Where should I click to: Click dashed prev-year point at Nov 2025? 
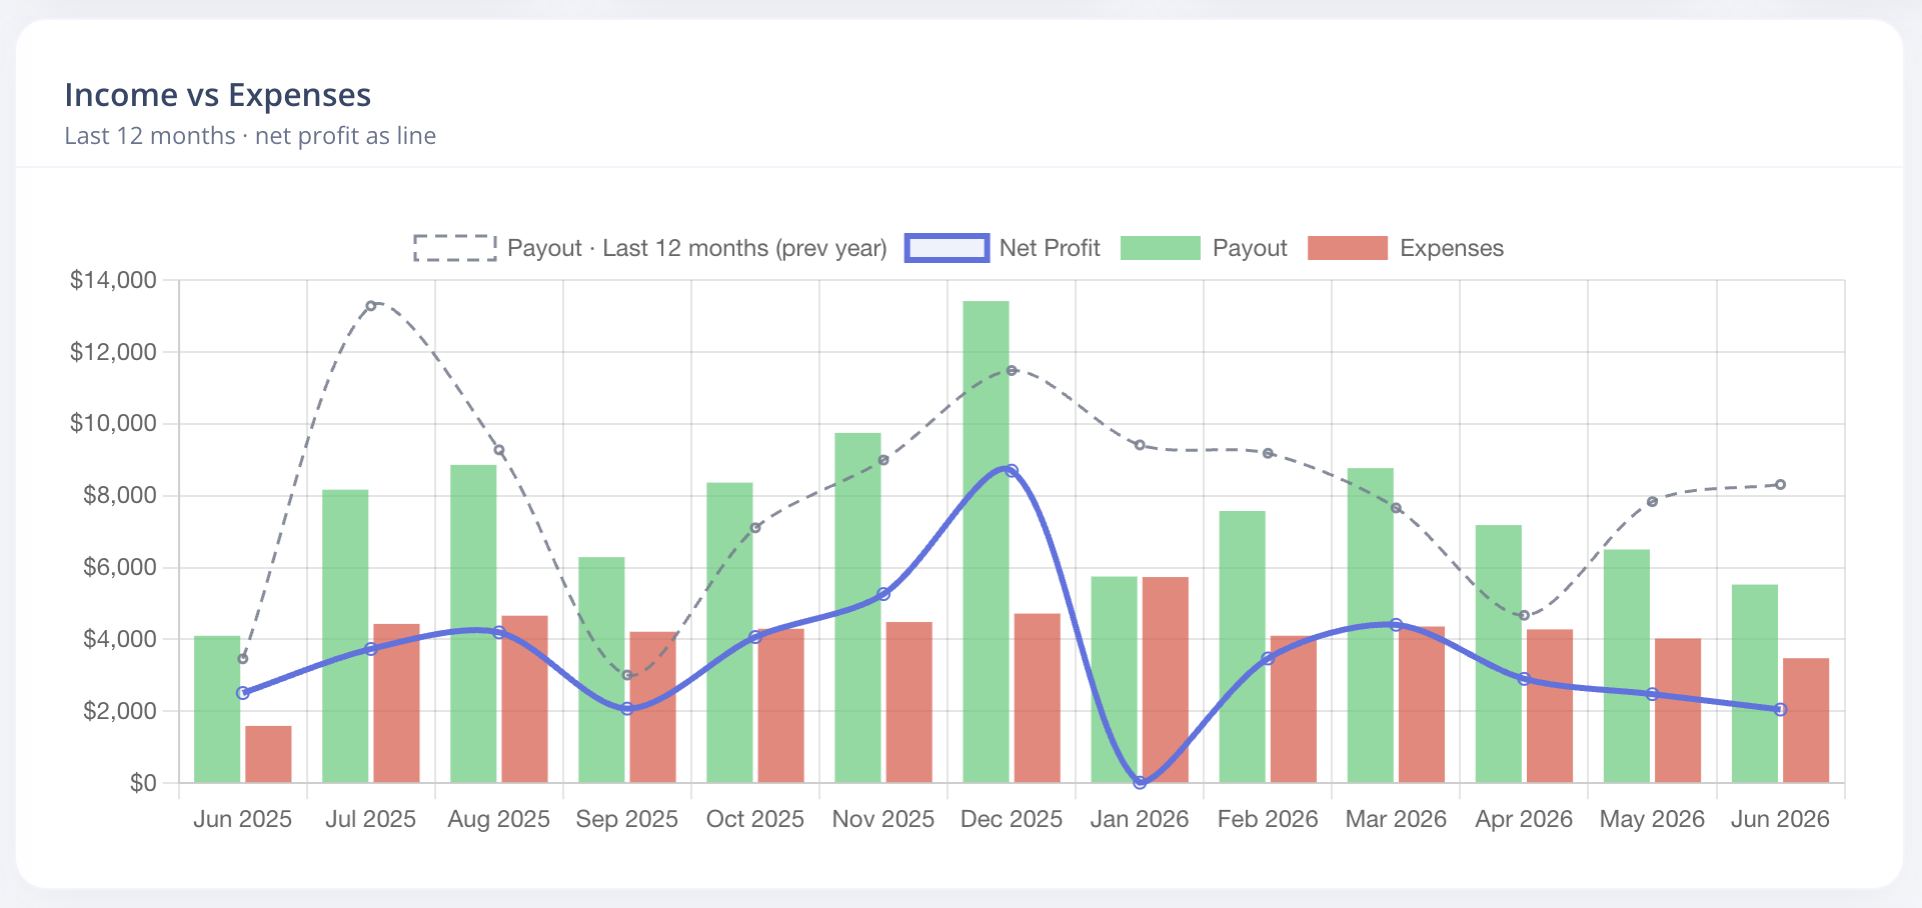(884, 460)
